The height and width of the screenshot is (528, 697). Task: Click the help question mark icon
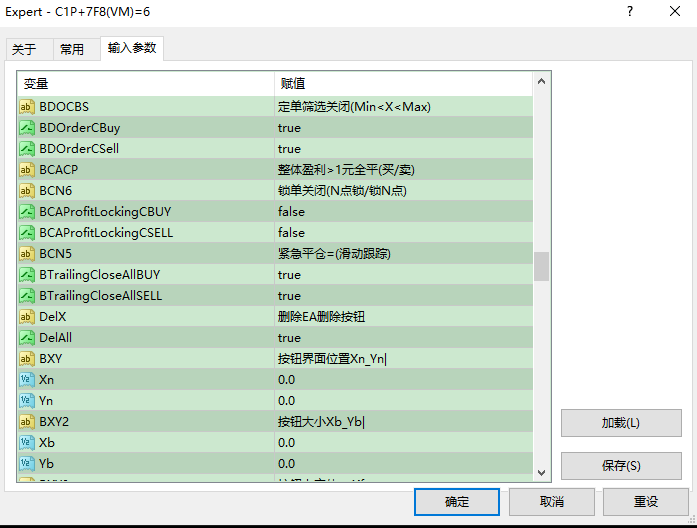(x=629, y=12)
